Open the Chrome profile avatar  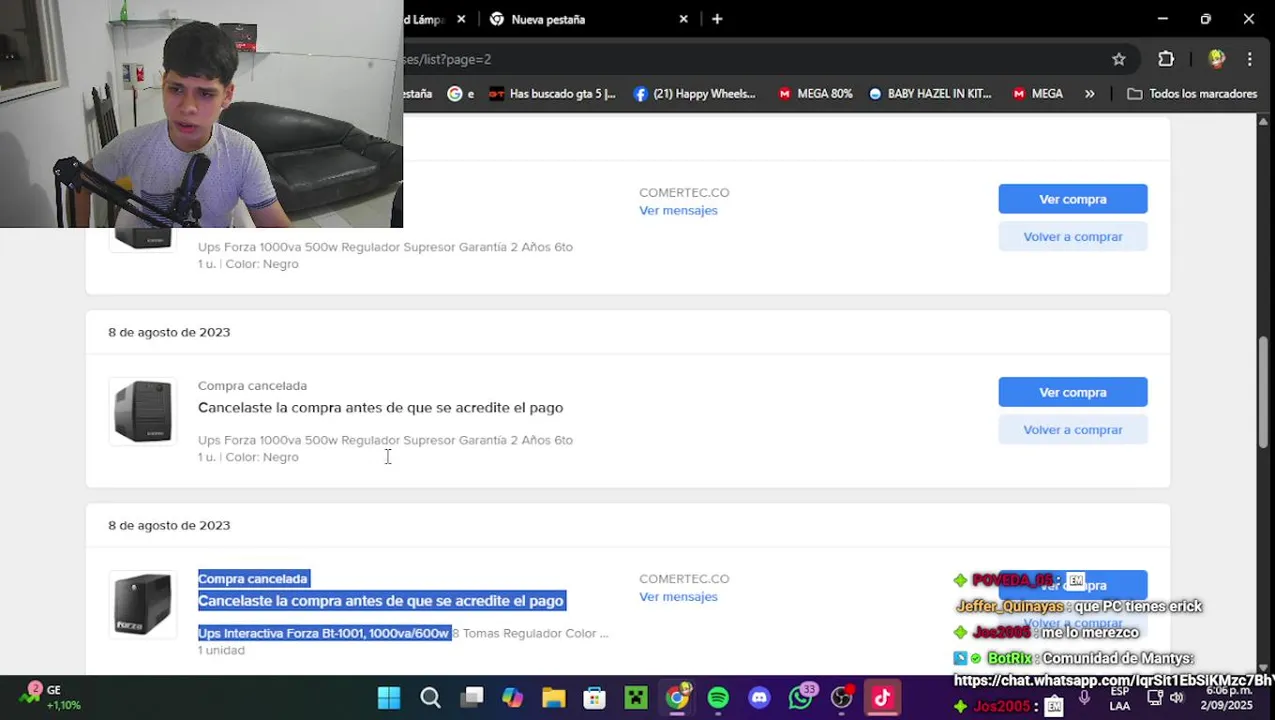[1216, 59]
